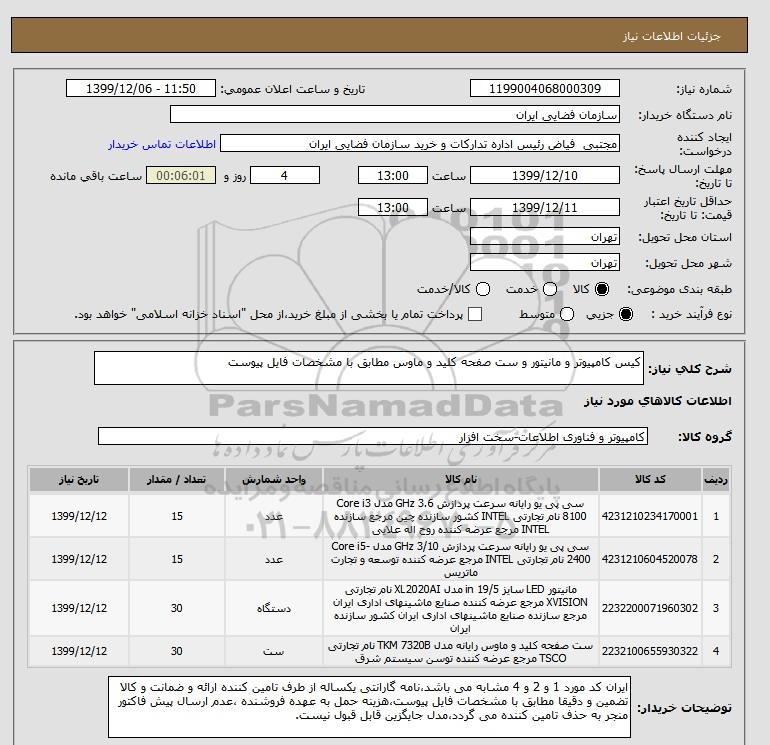Image resolution: width=770 pixels, height=745 pixels.
Task: Click product code 2232100655930322
Action: point(650,651)
